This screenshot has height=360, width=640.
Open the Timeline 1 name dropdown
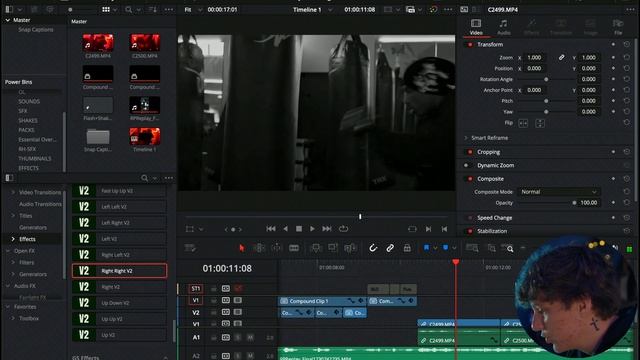[x=312, y=9]
